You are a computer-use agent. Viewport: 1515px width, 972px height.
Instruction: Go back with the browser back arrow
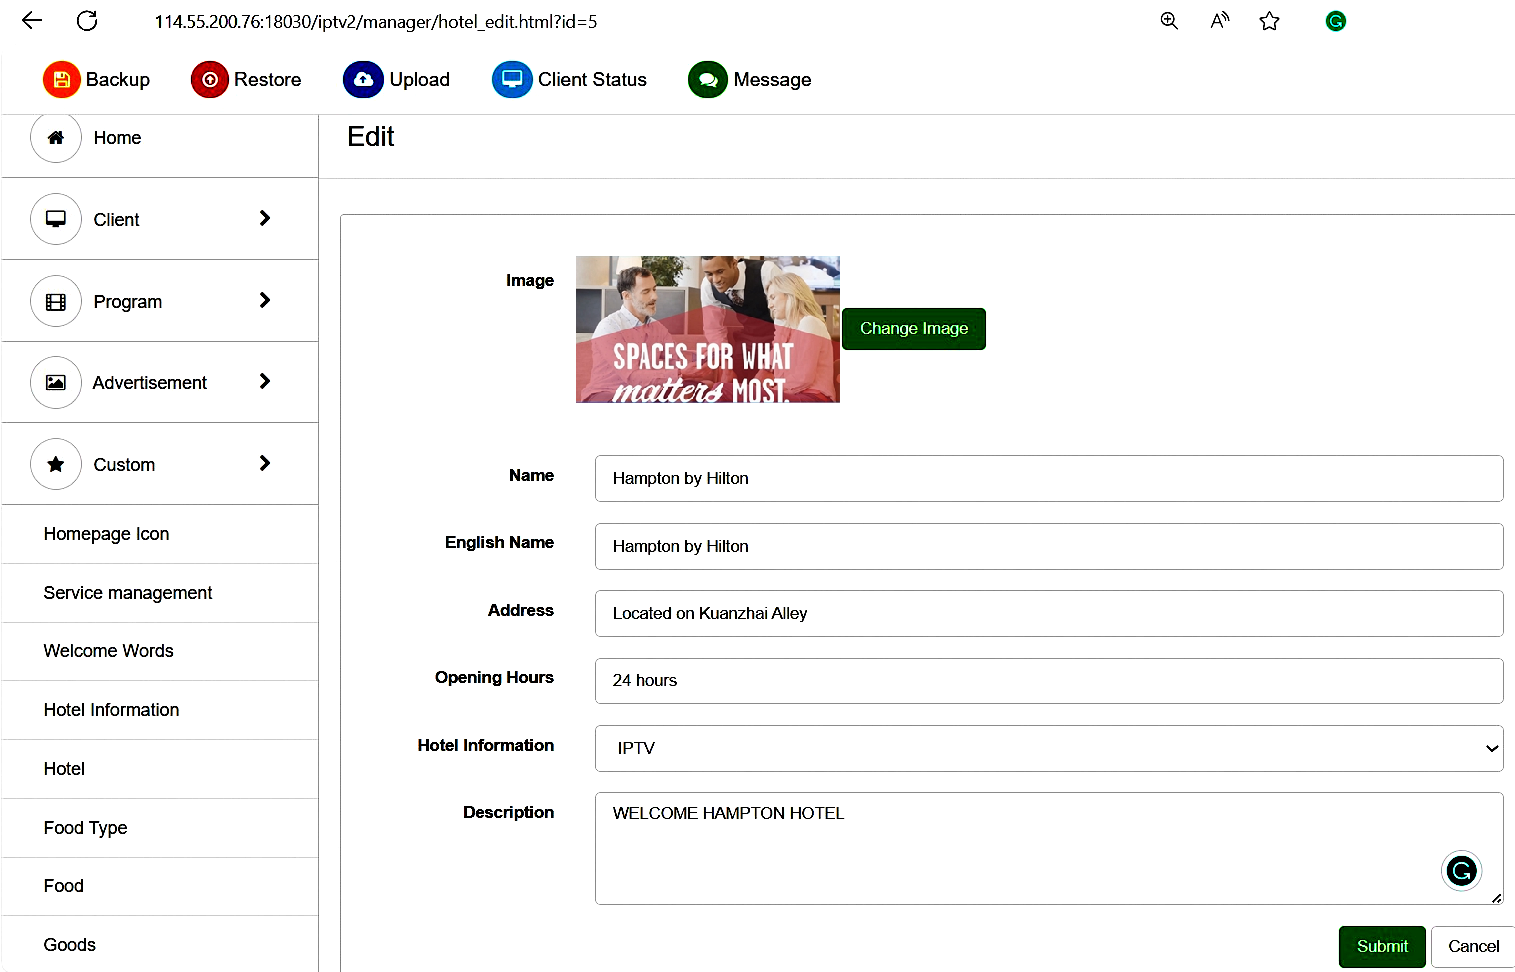pyautogui.click(x=32, y=21)
